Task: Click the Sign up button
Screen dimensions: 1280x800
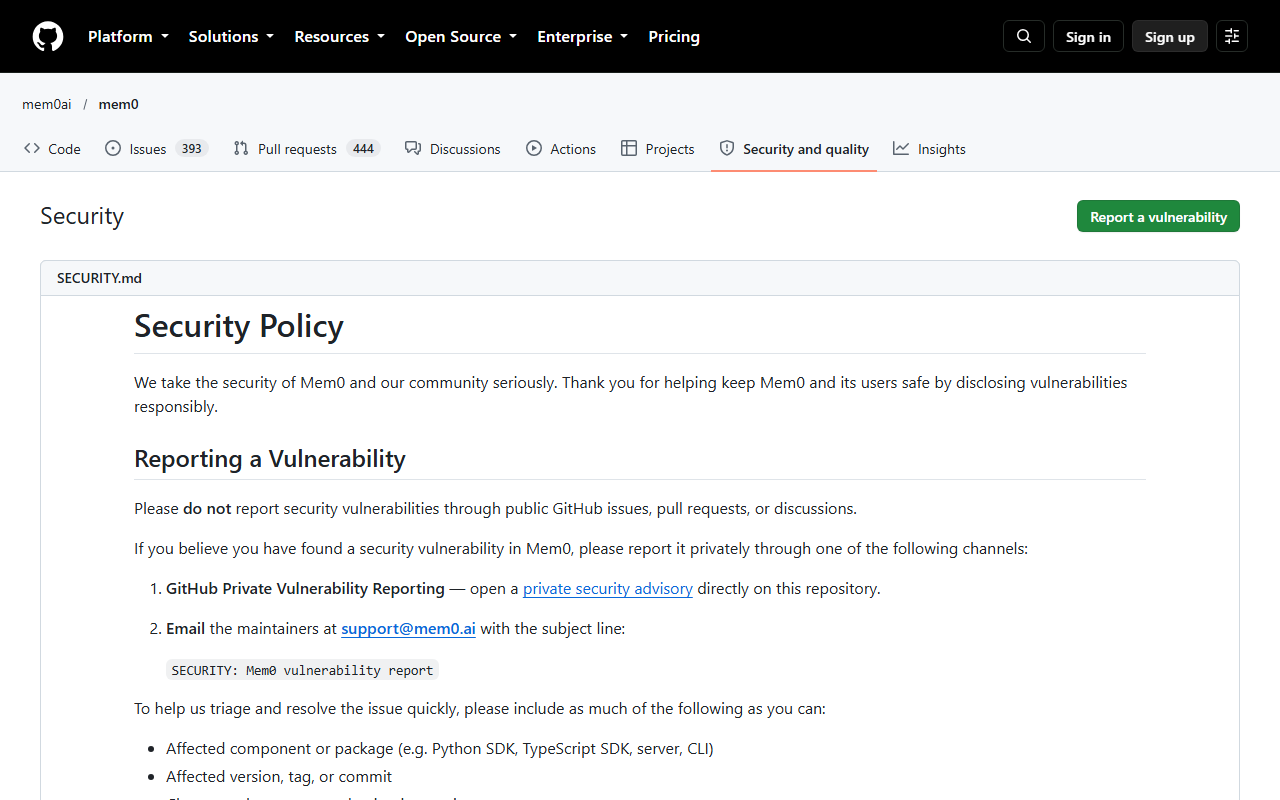Action: pos(1170,36)
